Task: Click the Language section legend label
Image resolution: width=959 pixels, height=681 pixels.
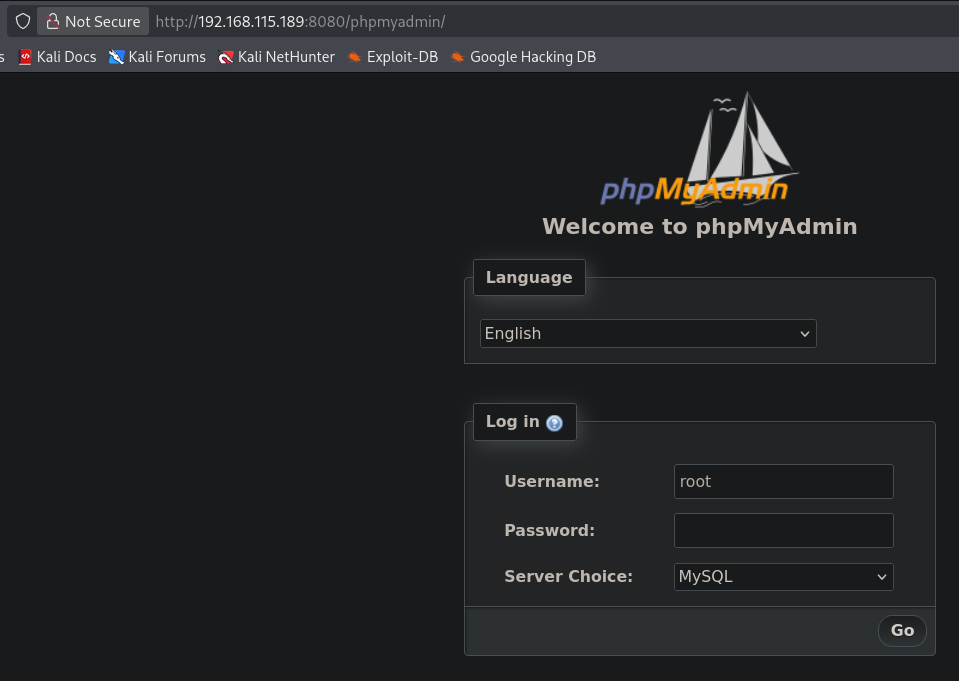Action: (x=529, y=278)
